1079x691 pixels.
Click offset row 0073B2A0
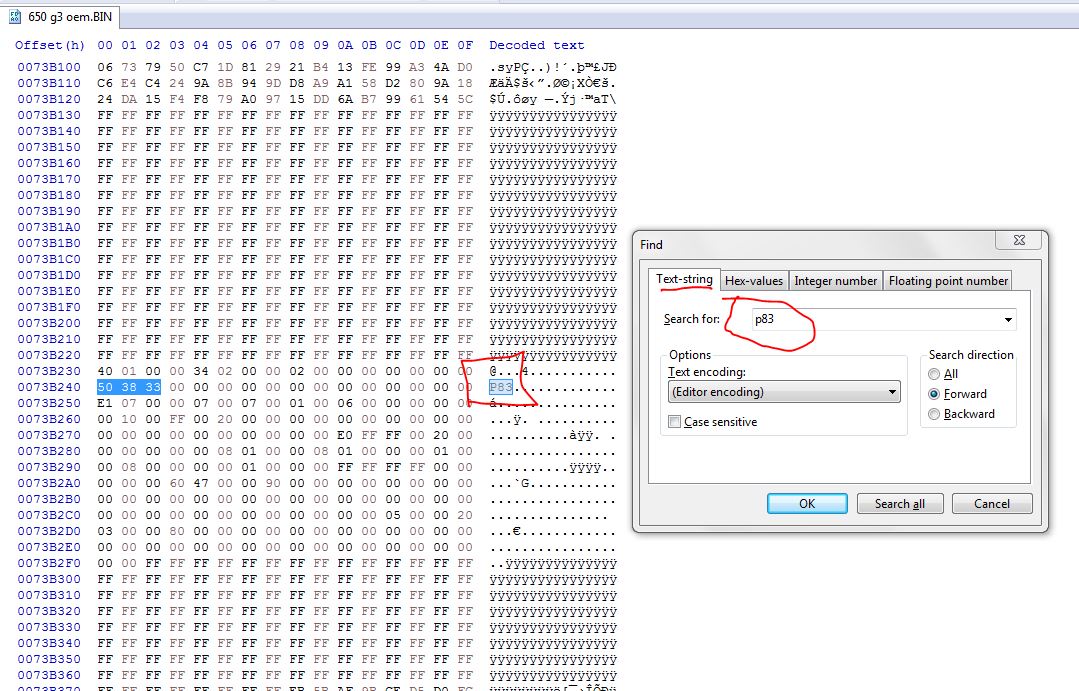coord(49,483)
